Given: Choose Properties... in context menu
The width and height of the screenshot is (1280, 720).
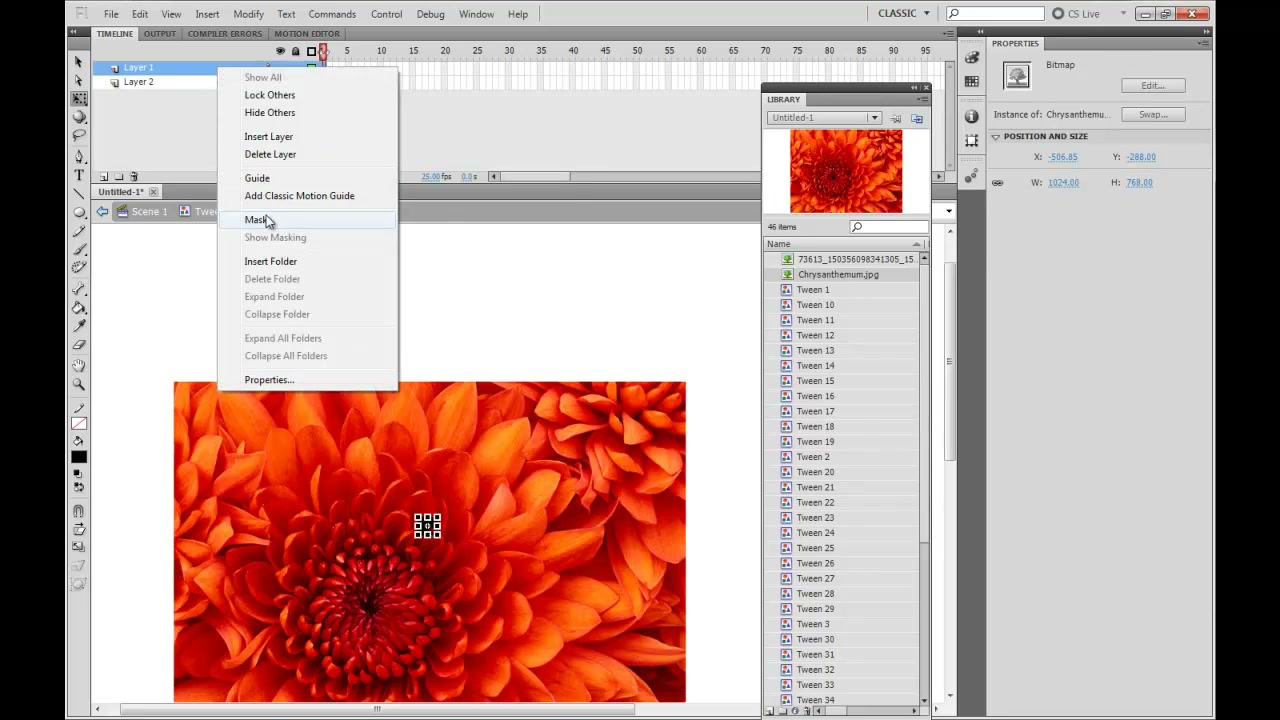Looking at the screenshot, I should coord(269,380).
